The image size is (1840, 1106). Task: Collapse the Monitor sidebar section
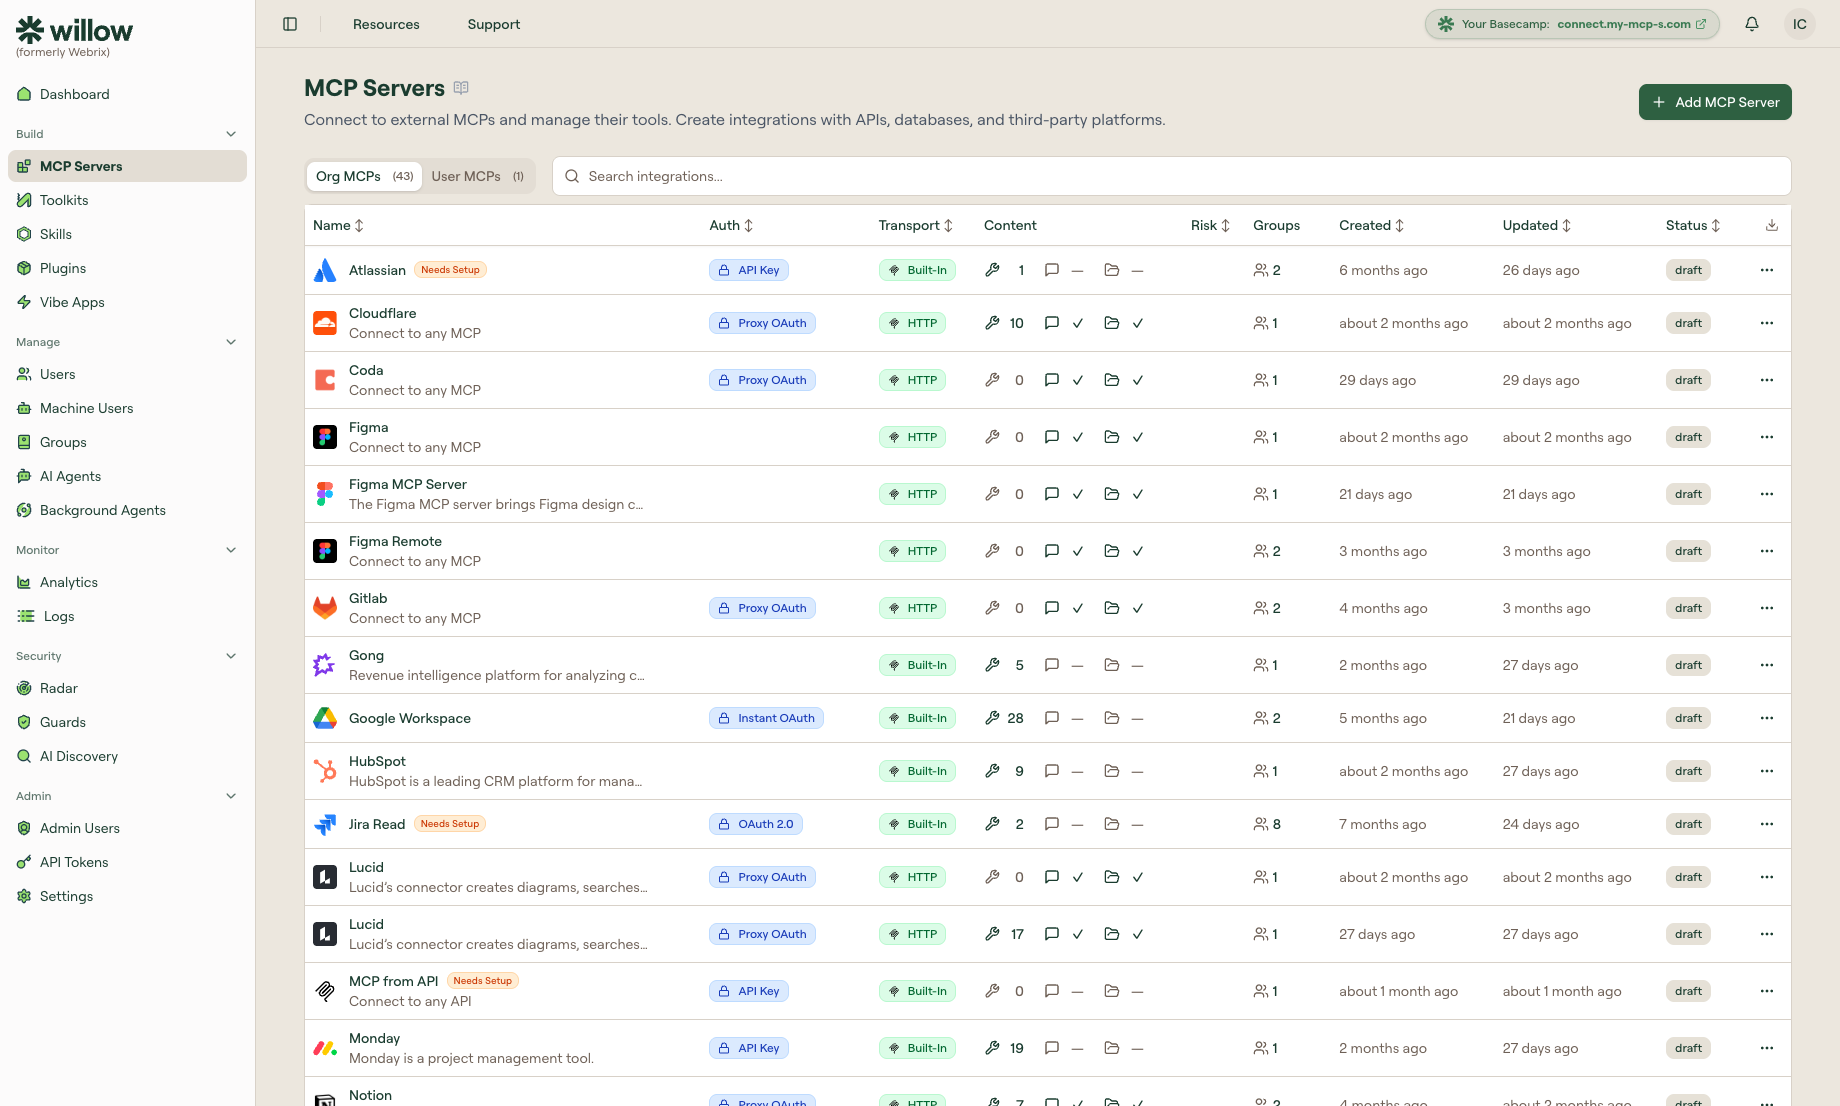coord(231,550)
